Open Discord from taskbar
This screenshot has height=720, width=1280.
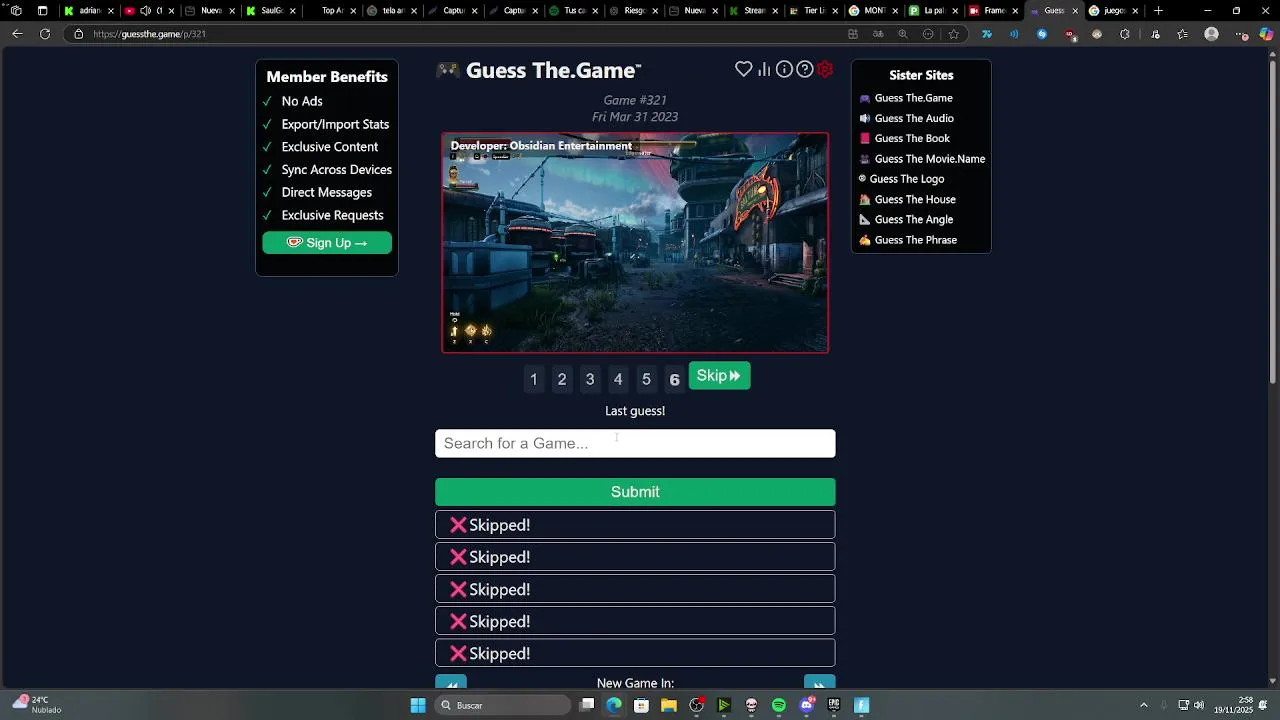807,705
